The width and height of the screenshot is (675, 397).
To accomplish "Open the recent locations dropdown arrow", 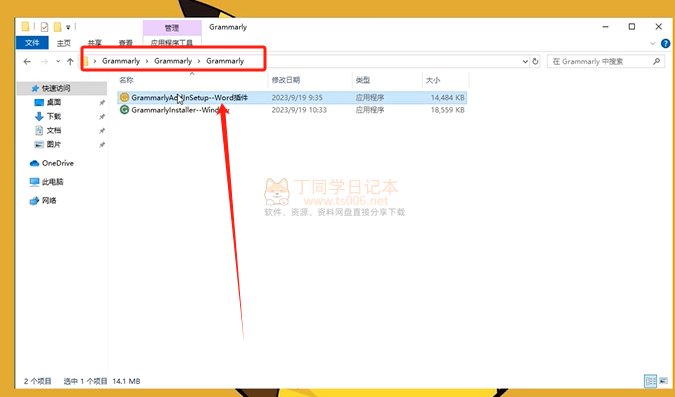I will click(x=58, y=62).
